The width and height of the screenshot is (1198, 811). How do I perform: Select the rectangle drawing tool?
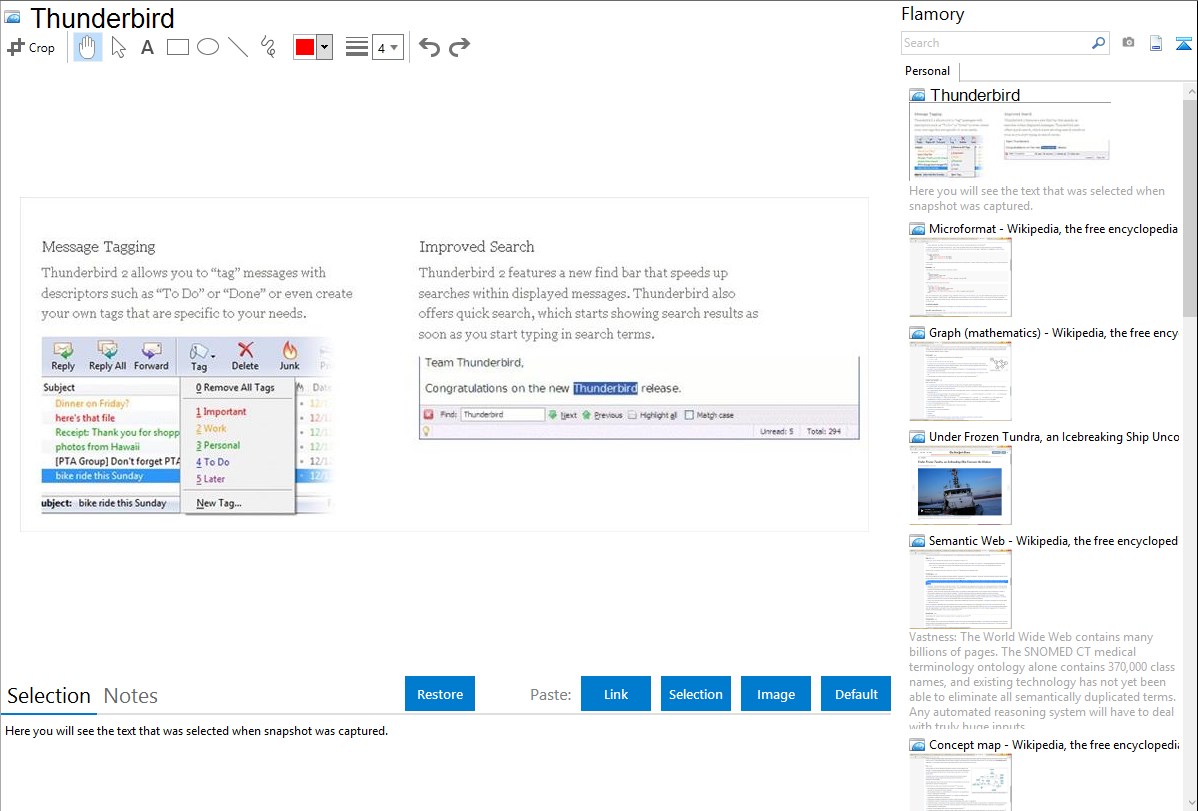point(177,47)
